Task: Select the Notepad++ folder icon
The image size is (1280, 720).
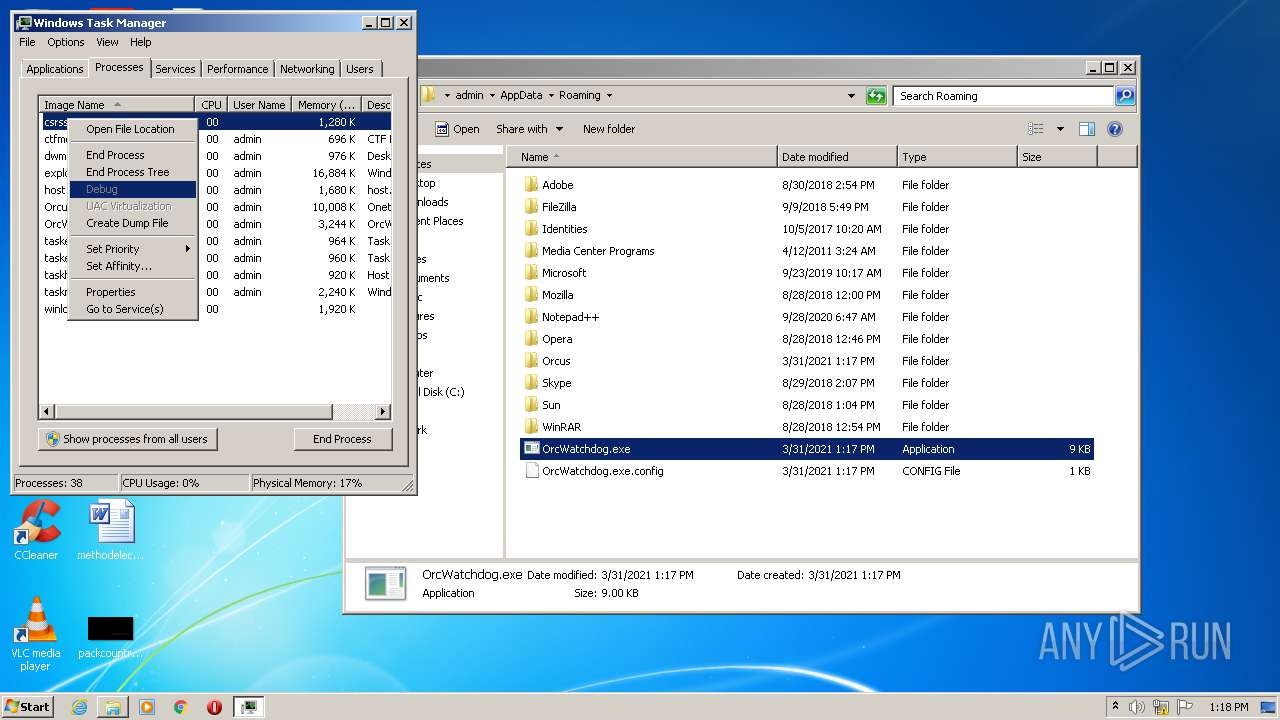Action: point(532,317)
